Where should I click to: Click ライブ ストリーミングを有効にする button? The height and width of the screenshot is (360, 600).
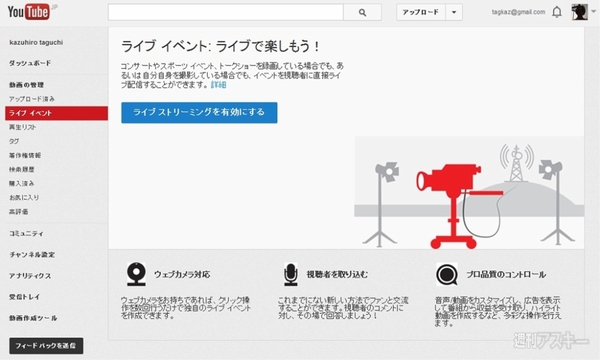[x=199, y=112]
